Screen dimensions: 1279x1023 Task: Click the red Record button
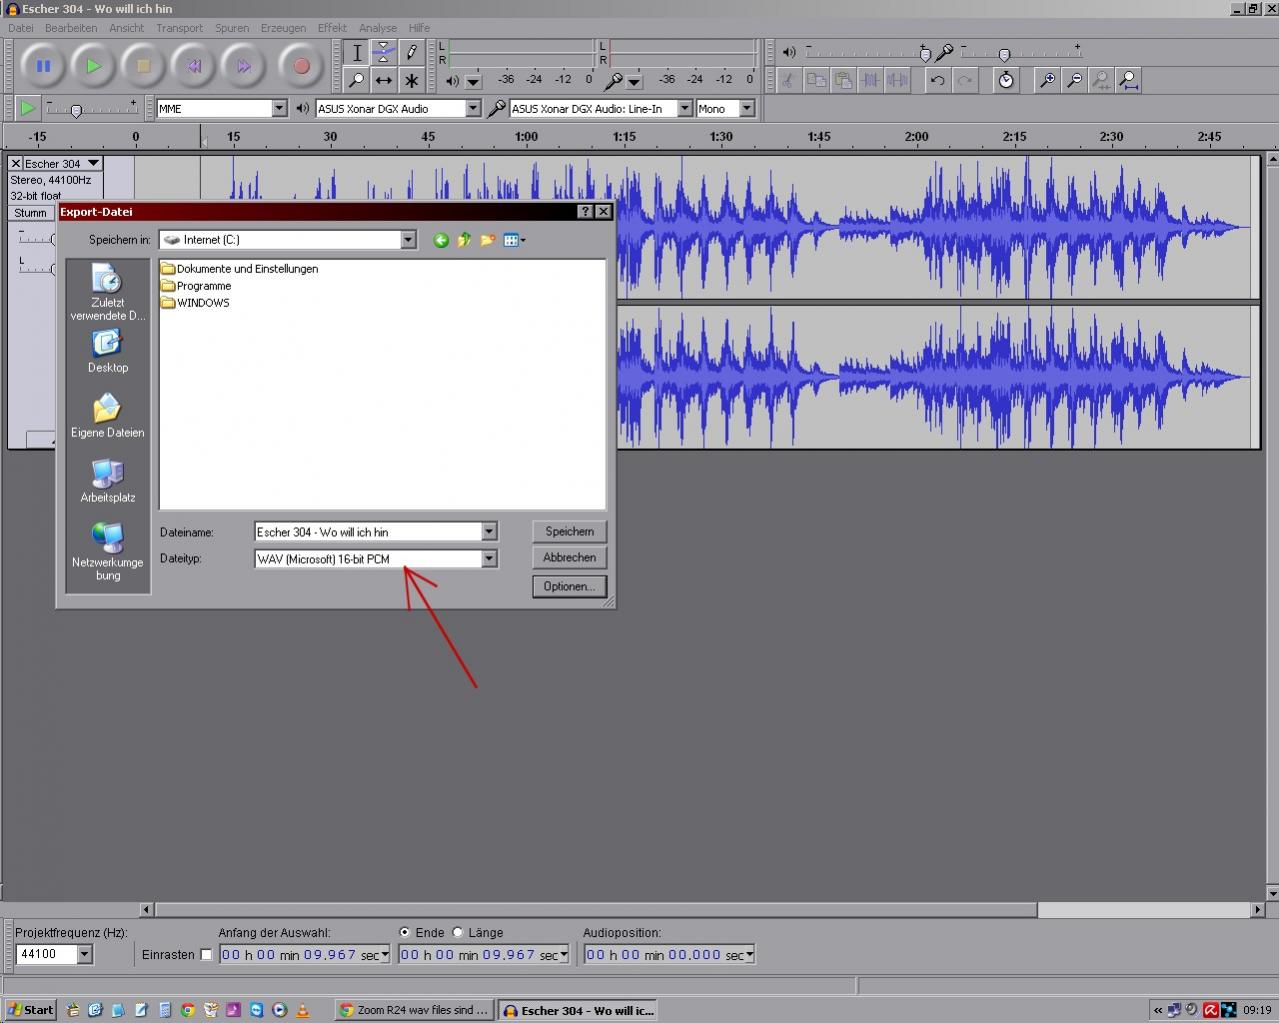tap(301, 67)
